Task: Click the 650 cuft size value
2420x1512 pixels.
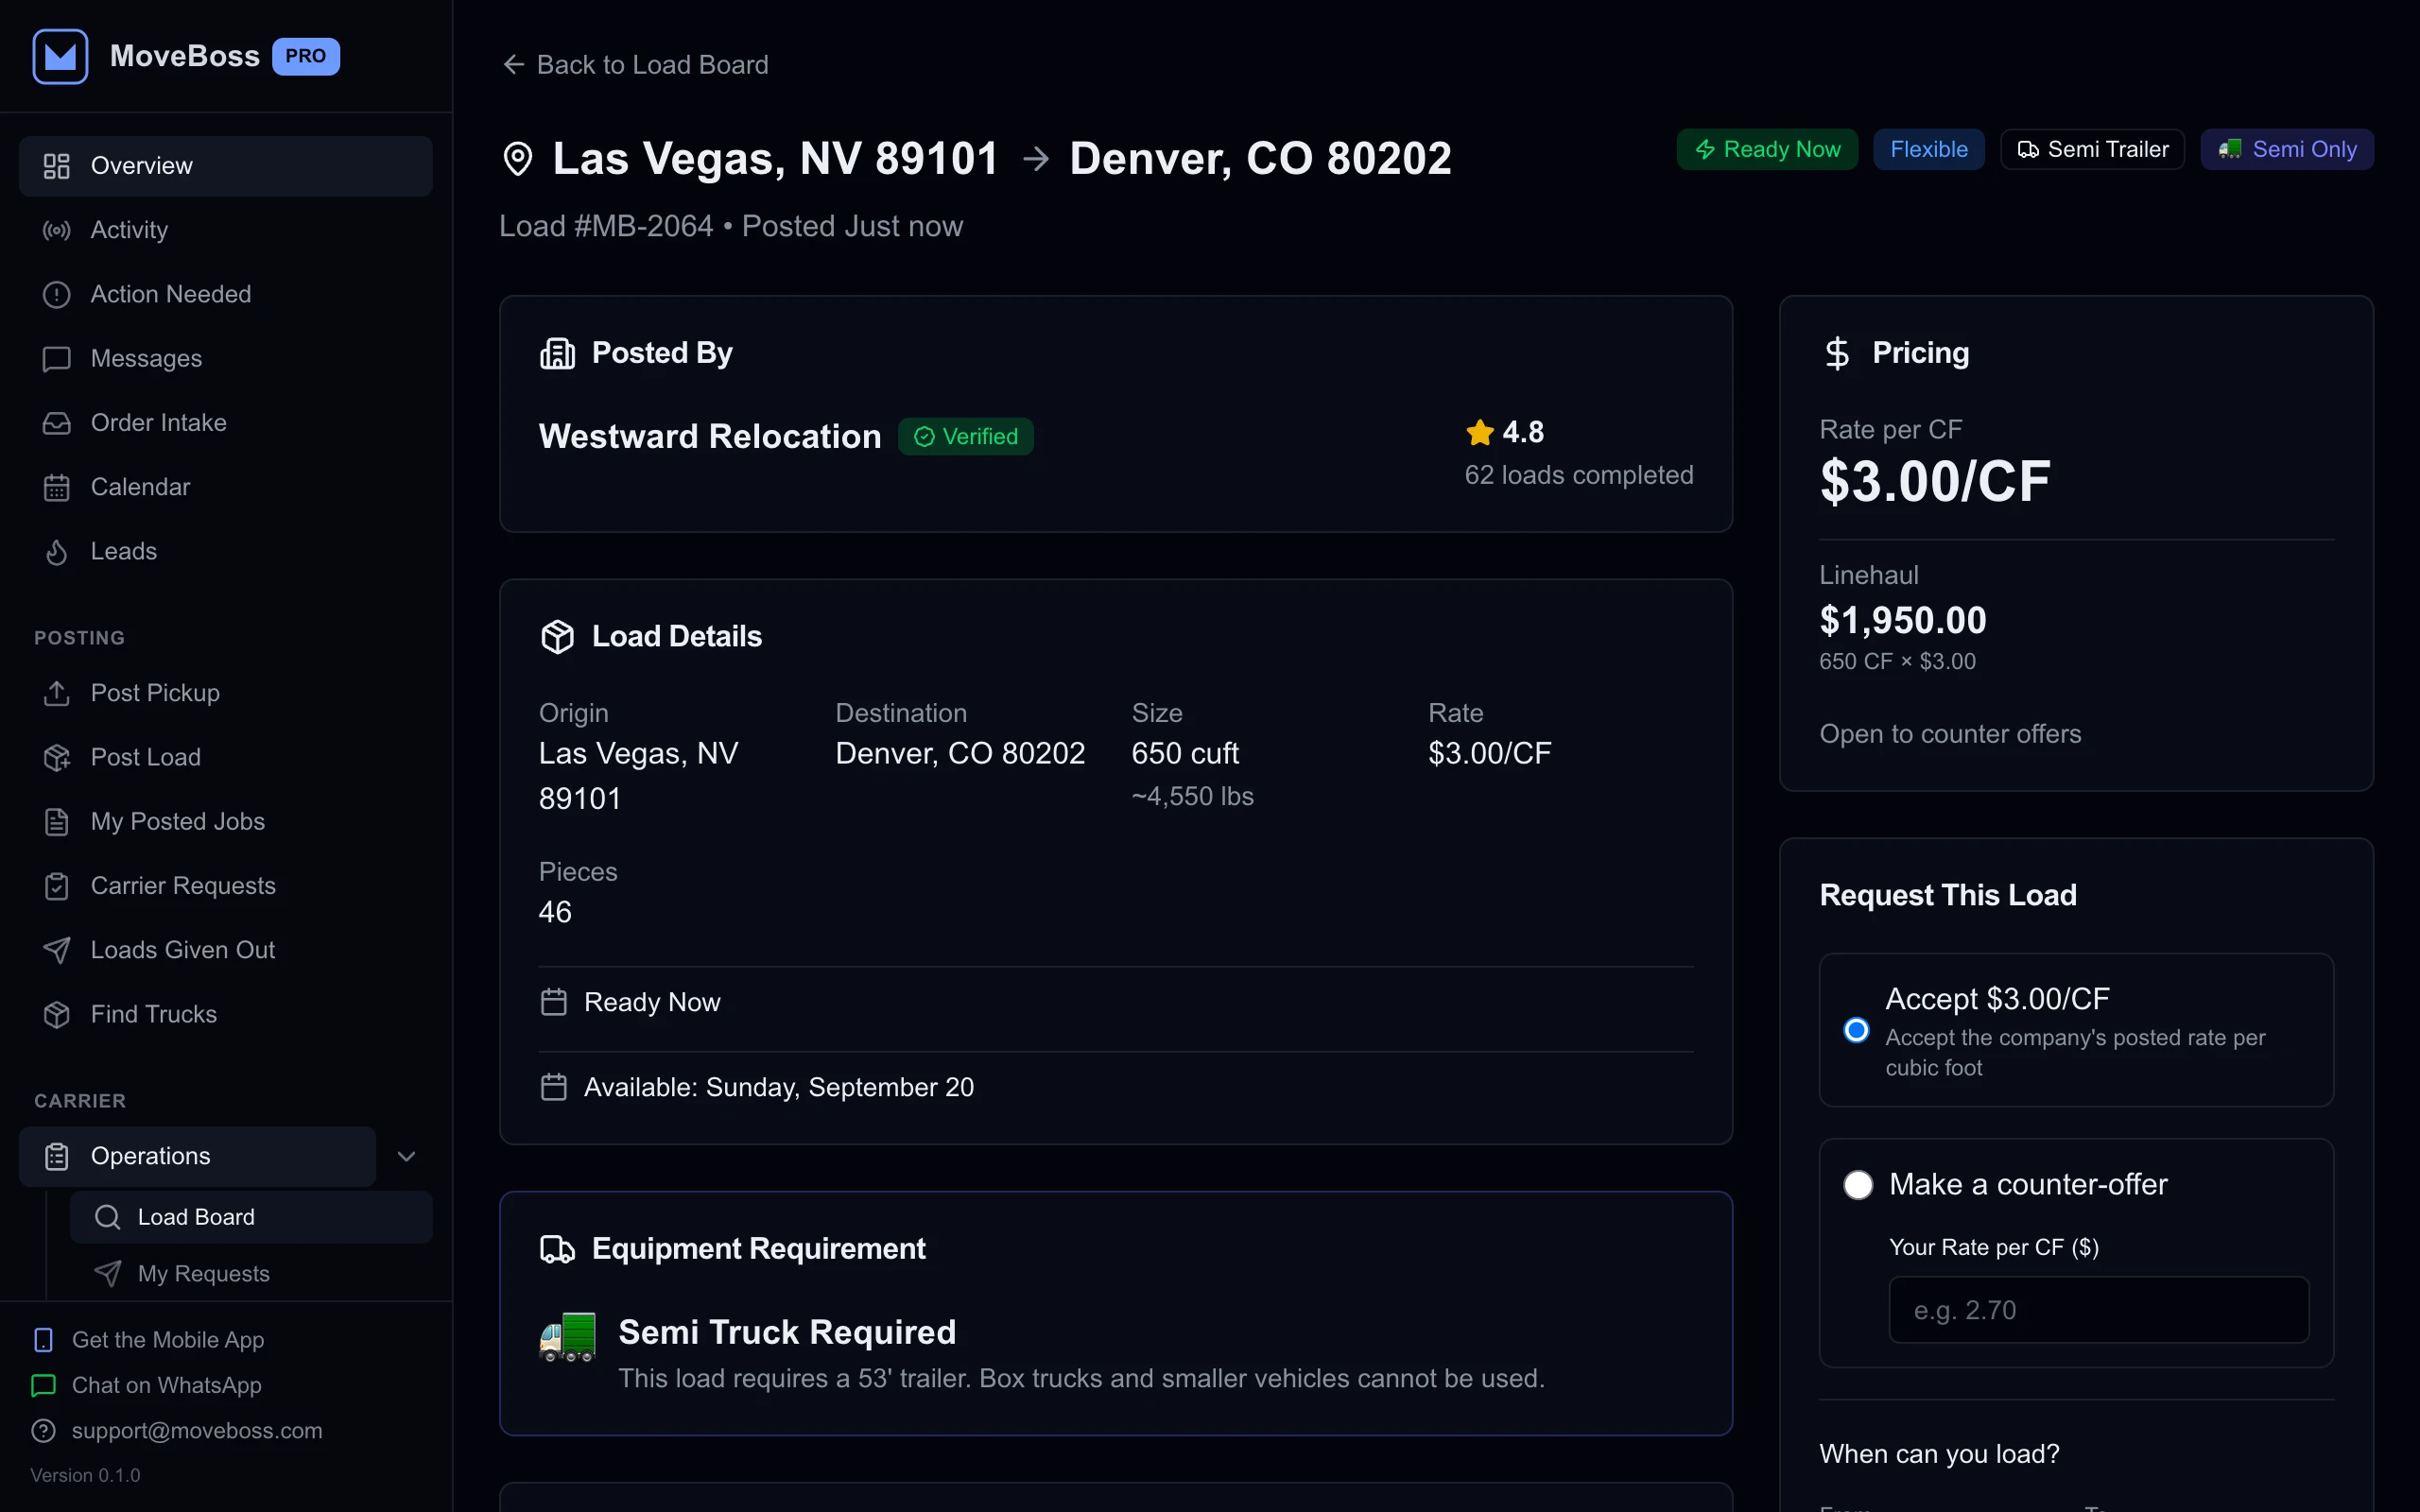Action: [1185, 754]
